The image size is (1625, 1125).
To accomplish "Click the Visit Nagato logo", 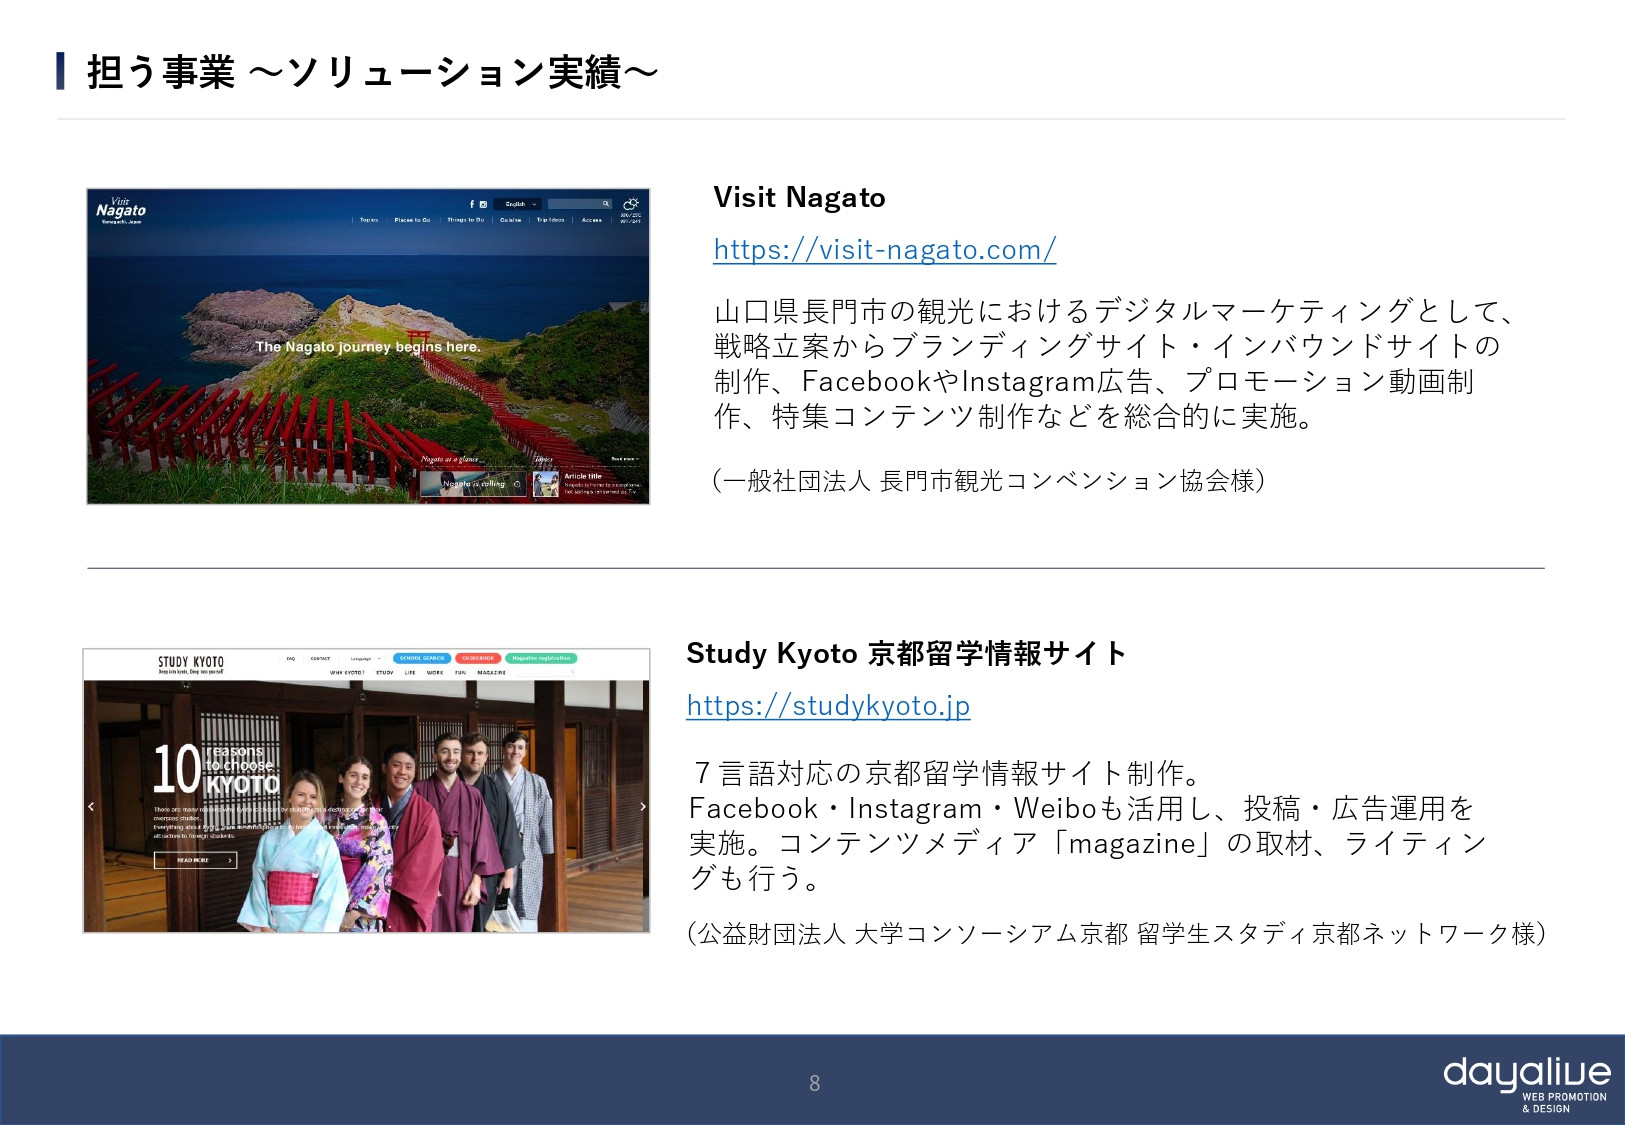I will 121,210.
